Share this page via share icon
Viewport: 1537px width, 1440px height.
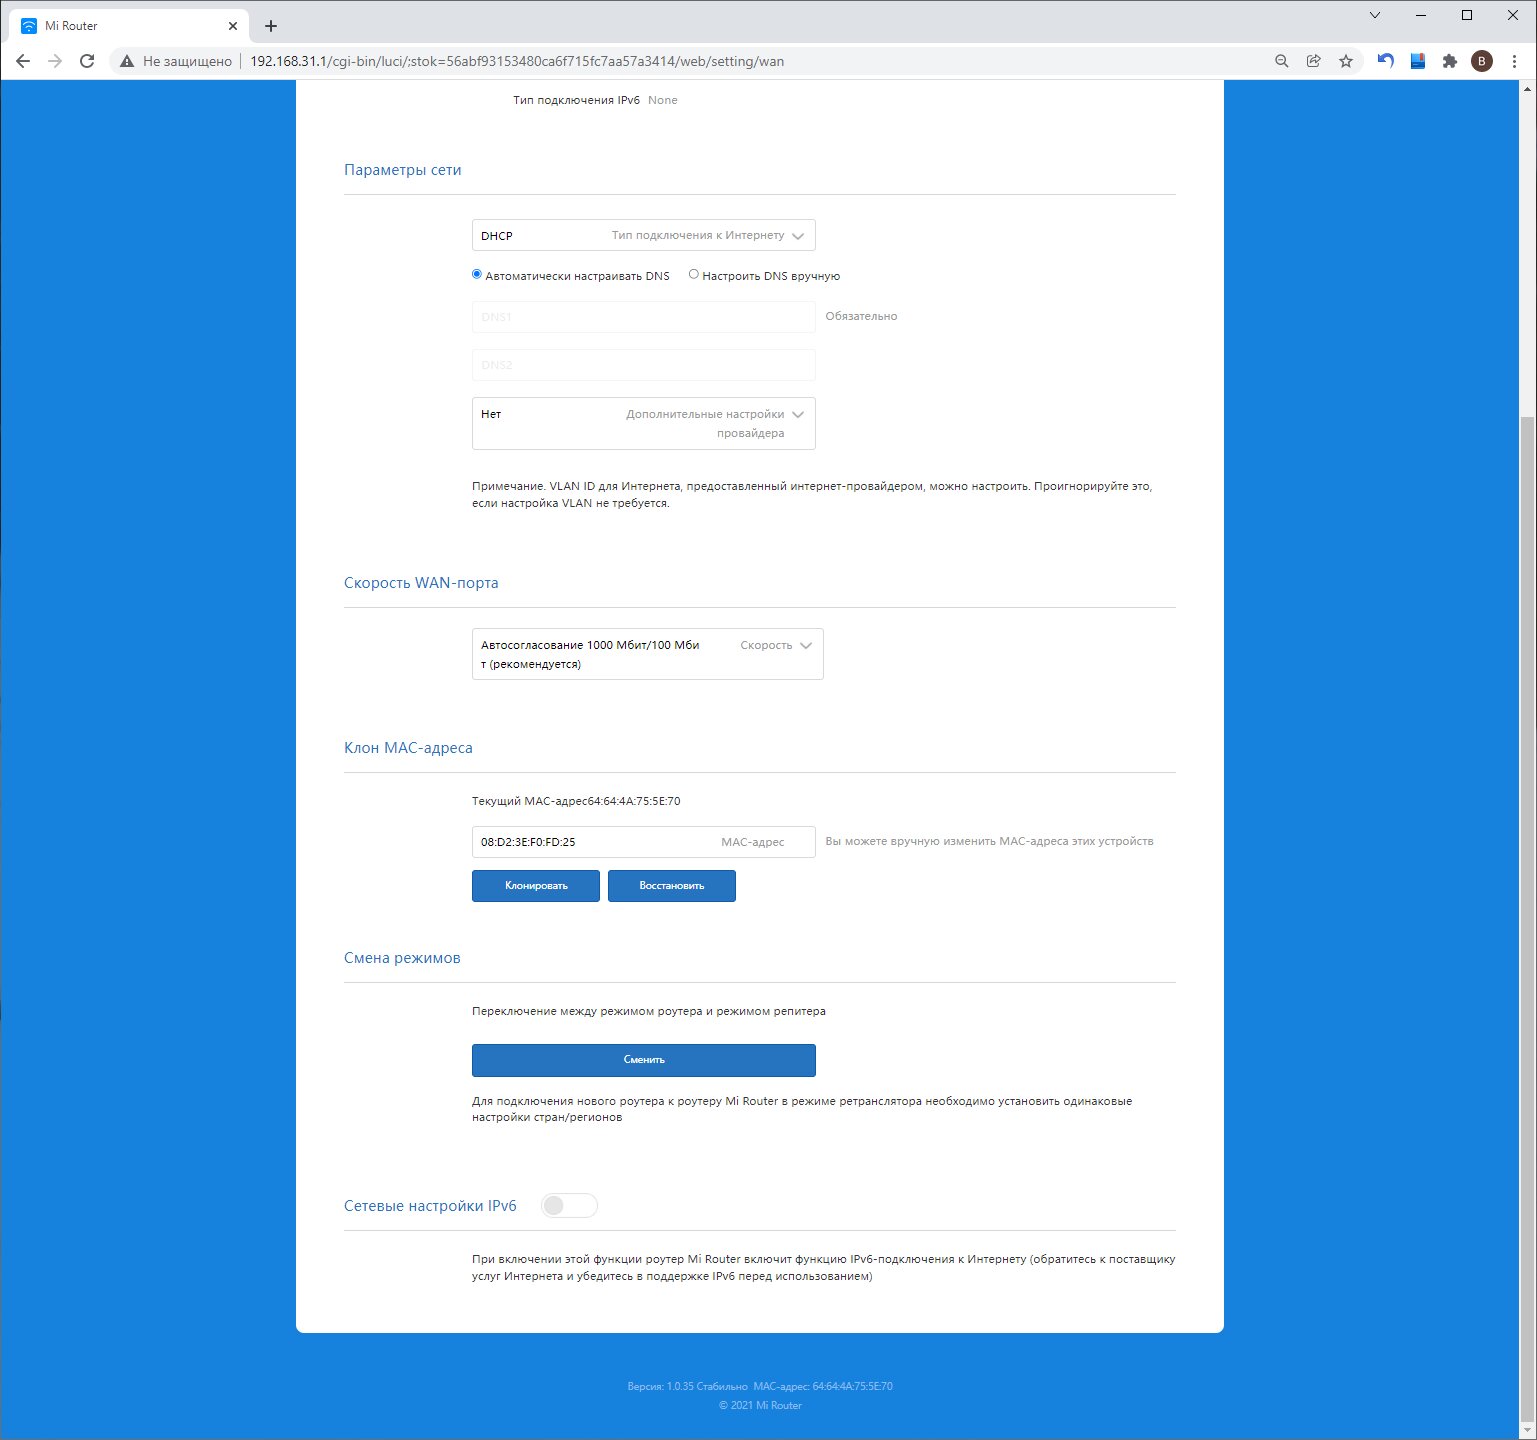click(1314, 61)
